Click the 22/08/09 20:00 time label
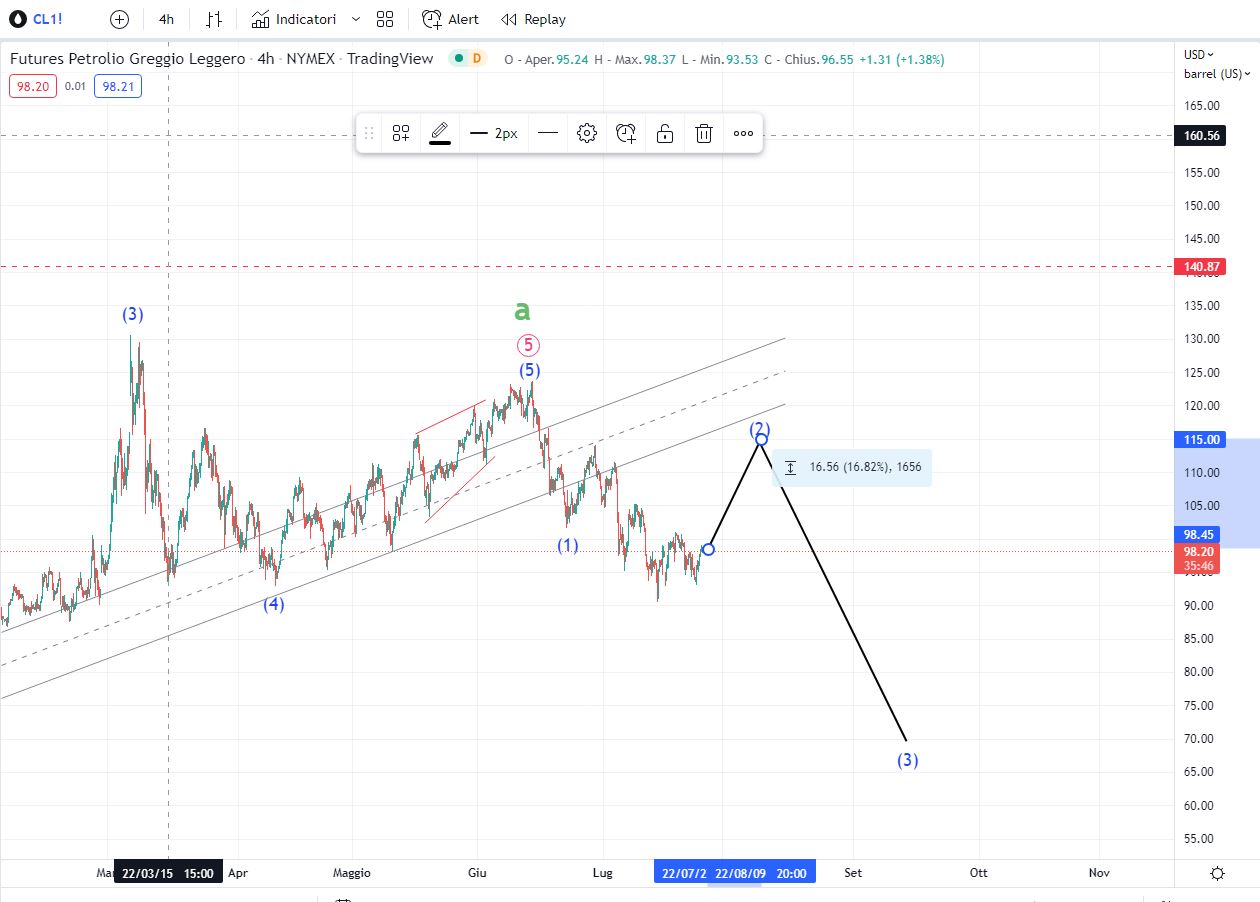The image size is (1260, 902). (762, 873)
